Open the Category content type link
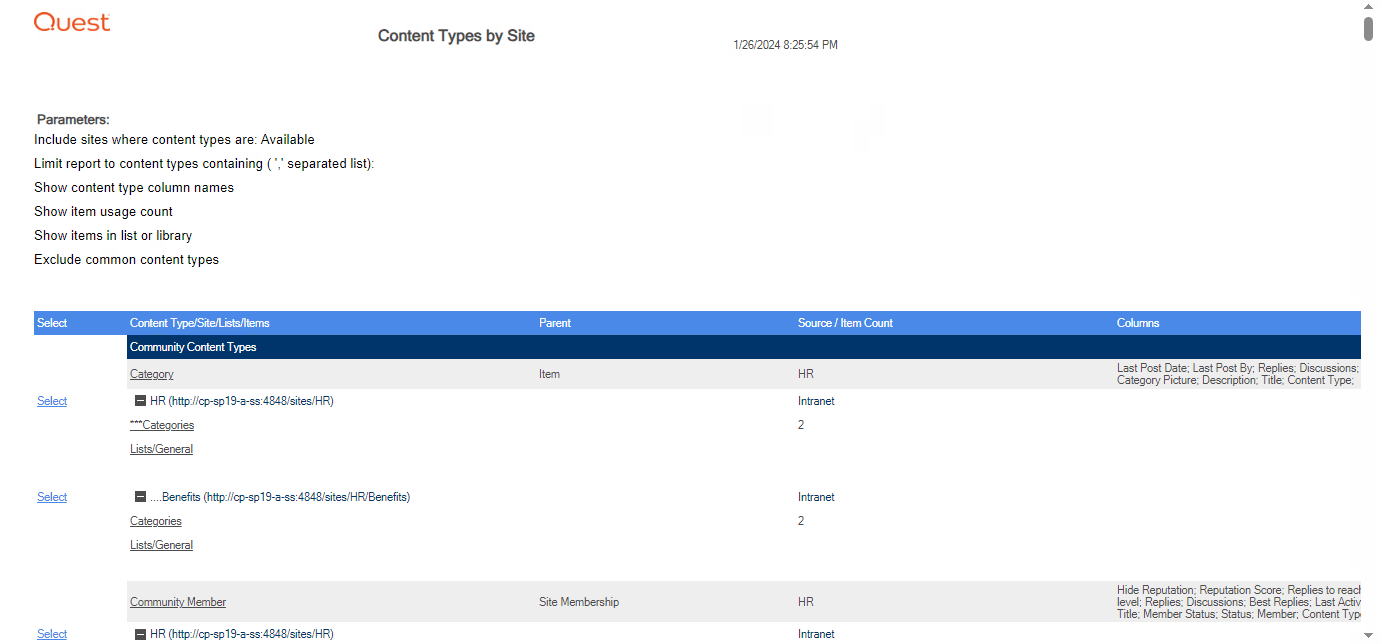The height and width of the screenshot is (644, 1398). [x=151, y=374]
